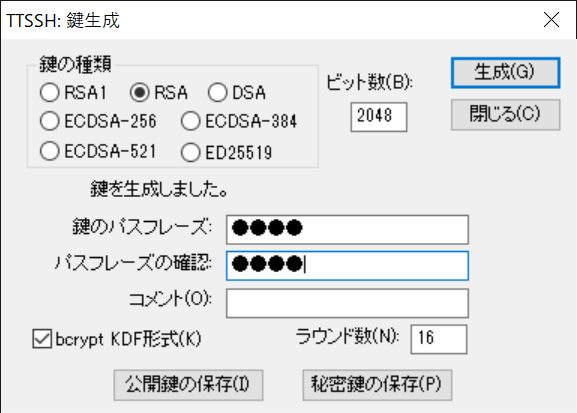The image size is (577, 413).
Task: Focus the ビット数(B) field showing 2048
Action: coord(379,117)
